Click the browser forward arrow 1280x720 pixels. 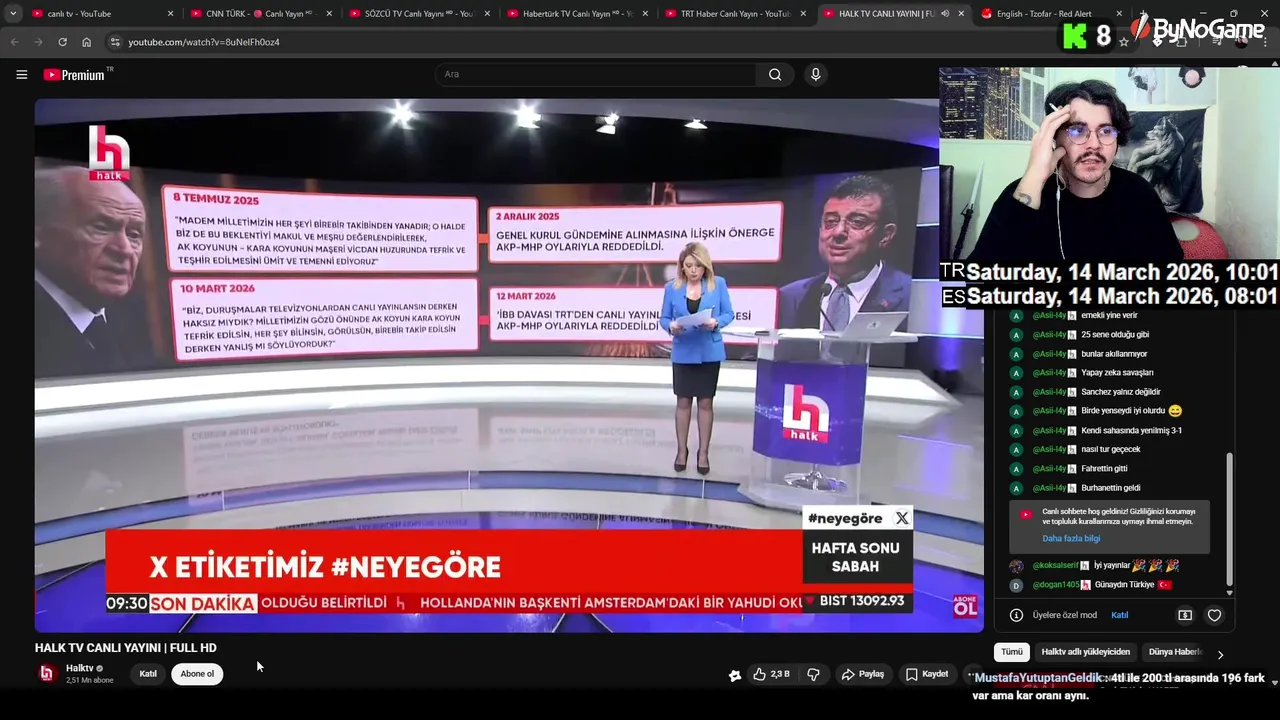tap(38, 42)
